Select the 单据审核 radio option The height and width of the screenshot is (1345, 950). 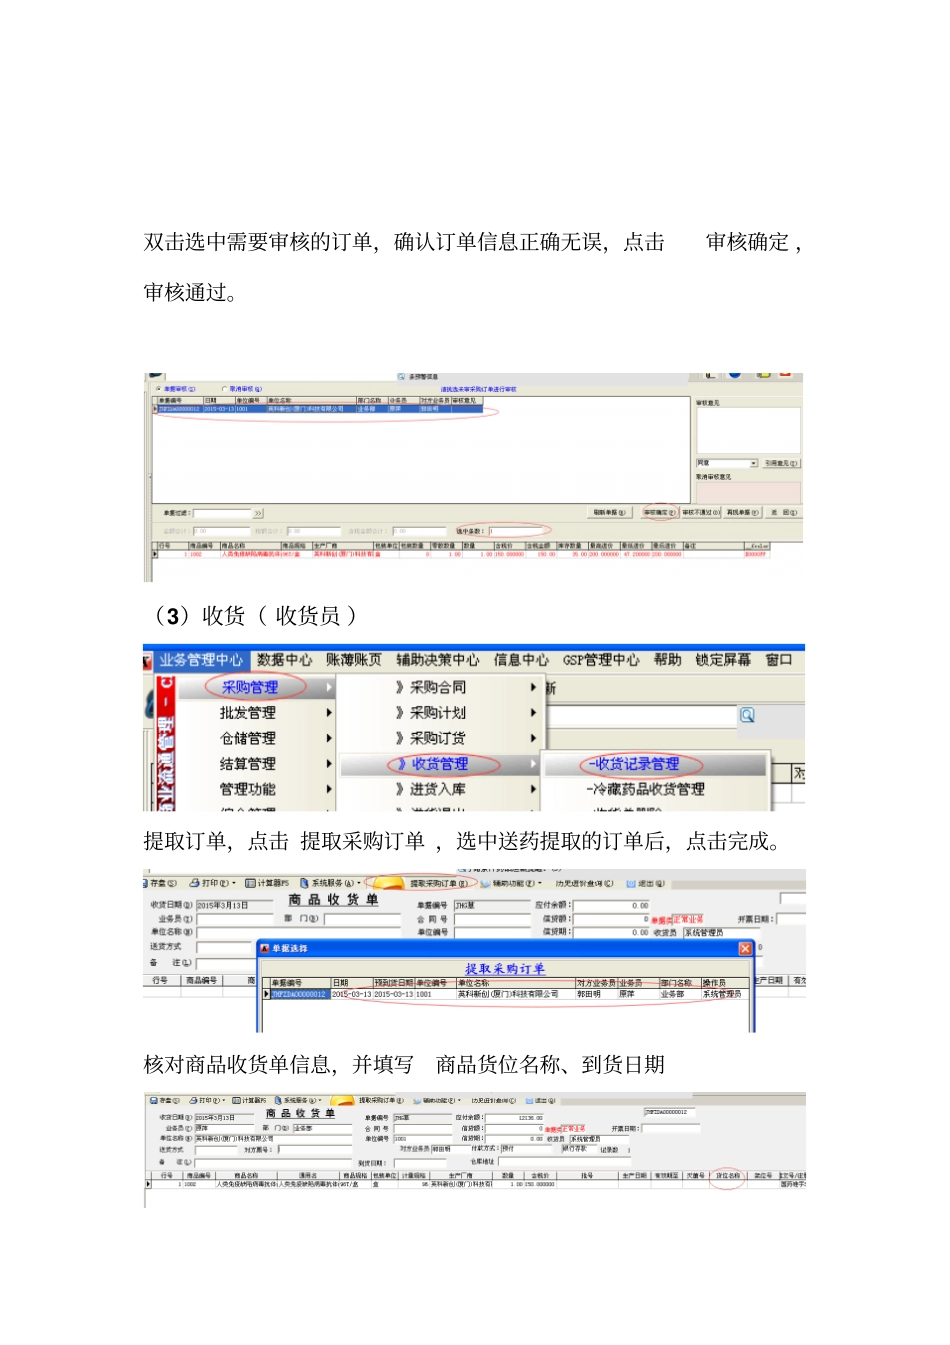(x=176, y=389)
